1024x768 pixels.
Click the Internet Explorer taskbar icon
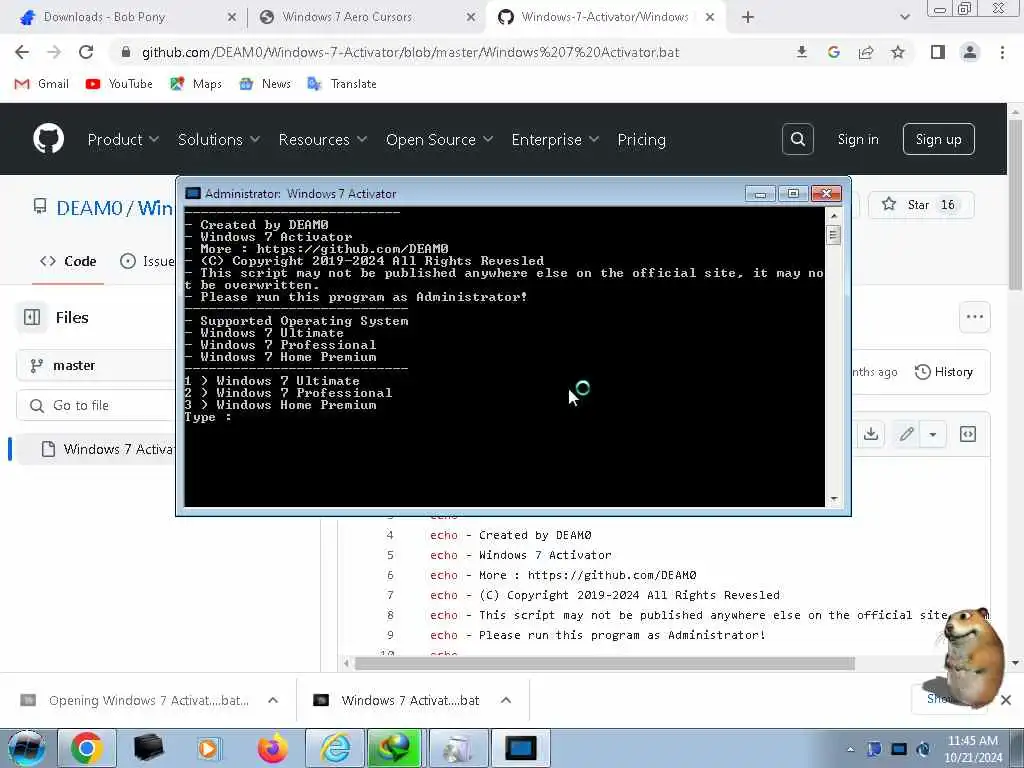point(334,748)
